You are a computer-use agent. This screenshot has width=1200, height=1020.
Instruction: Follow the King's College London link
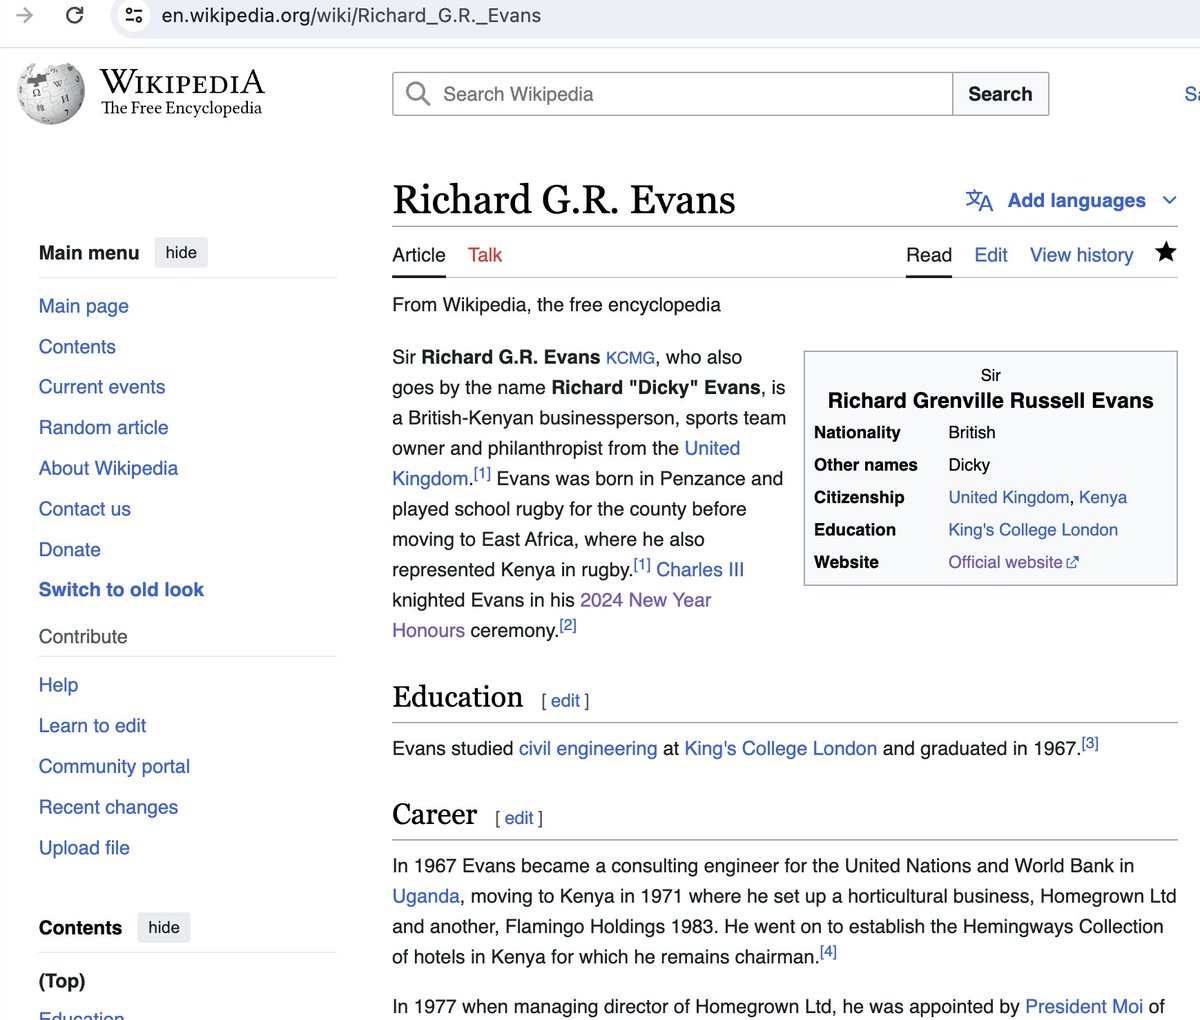[x=780, y=748]
